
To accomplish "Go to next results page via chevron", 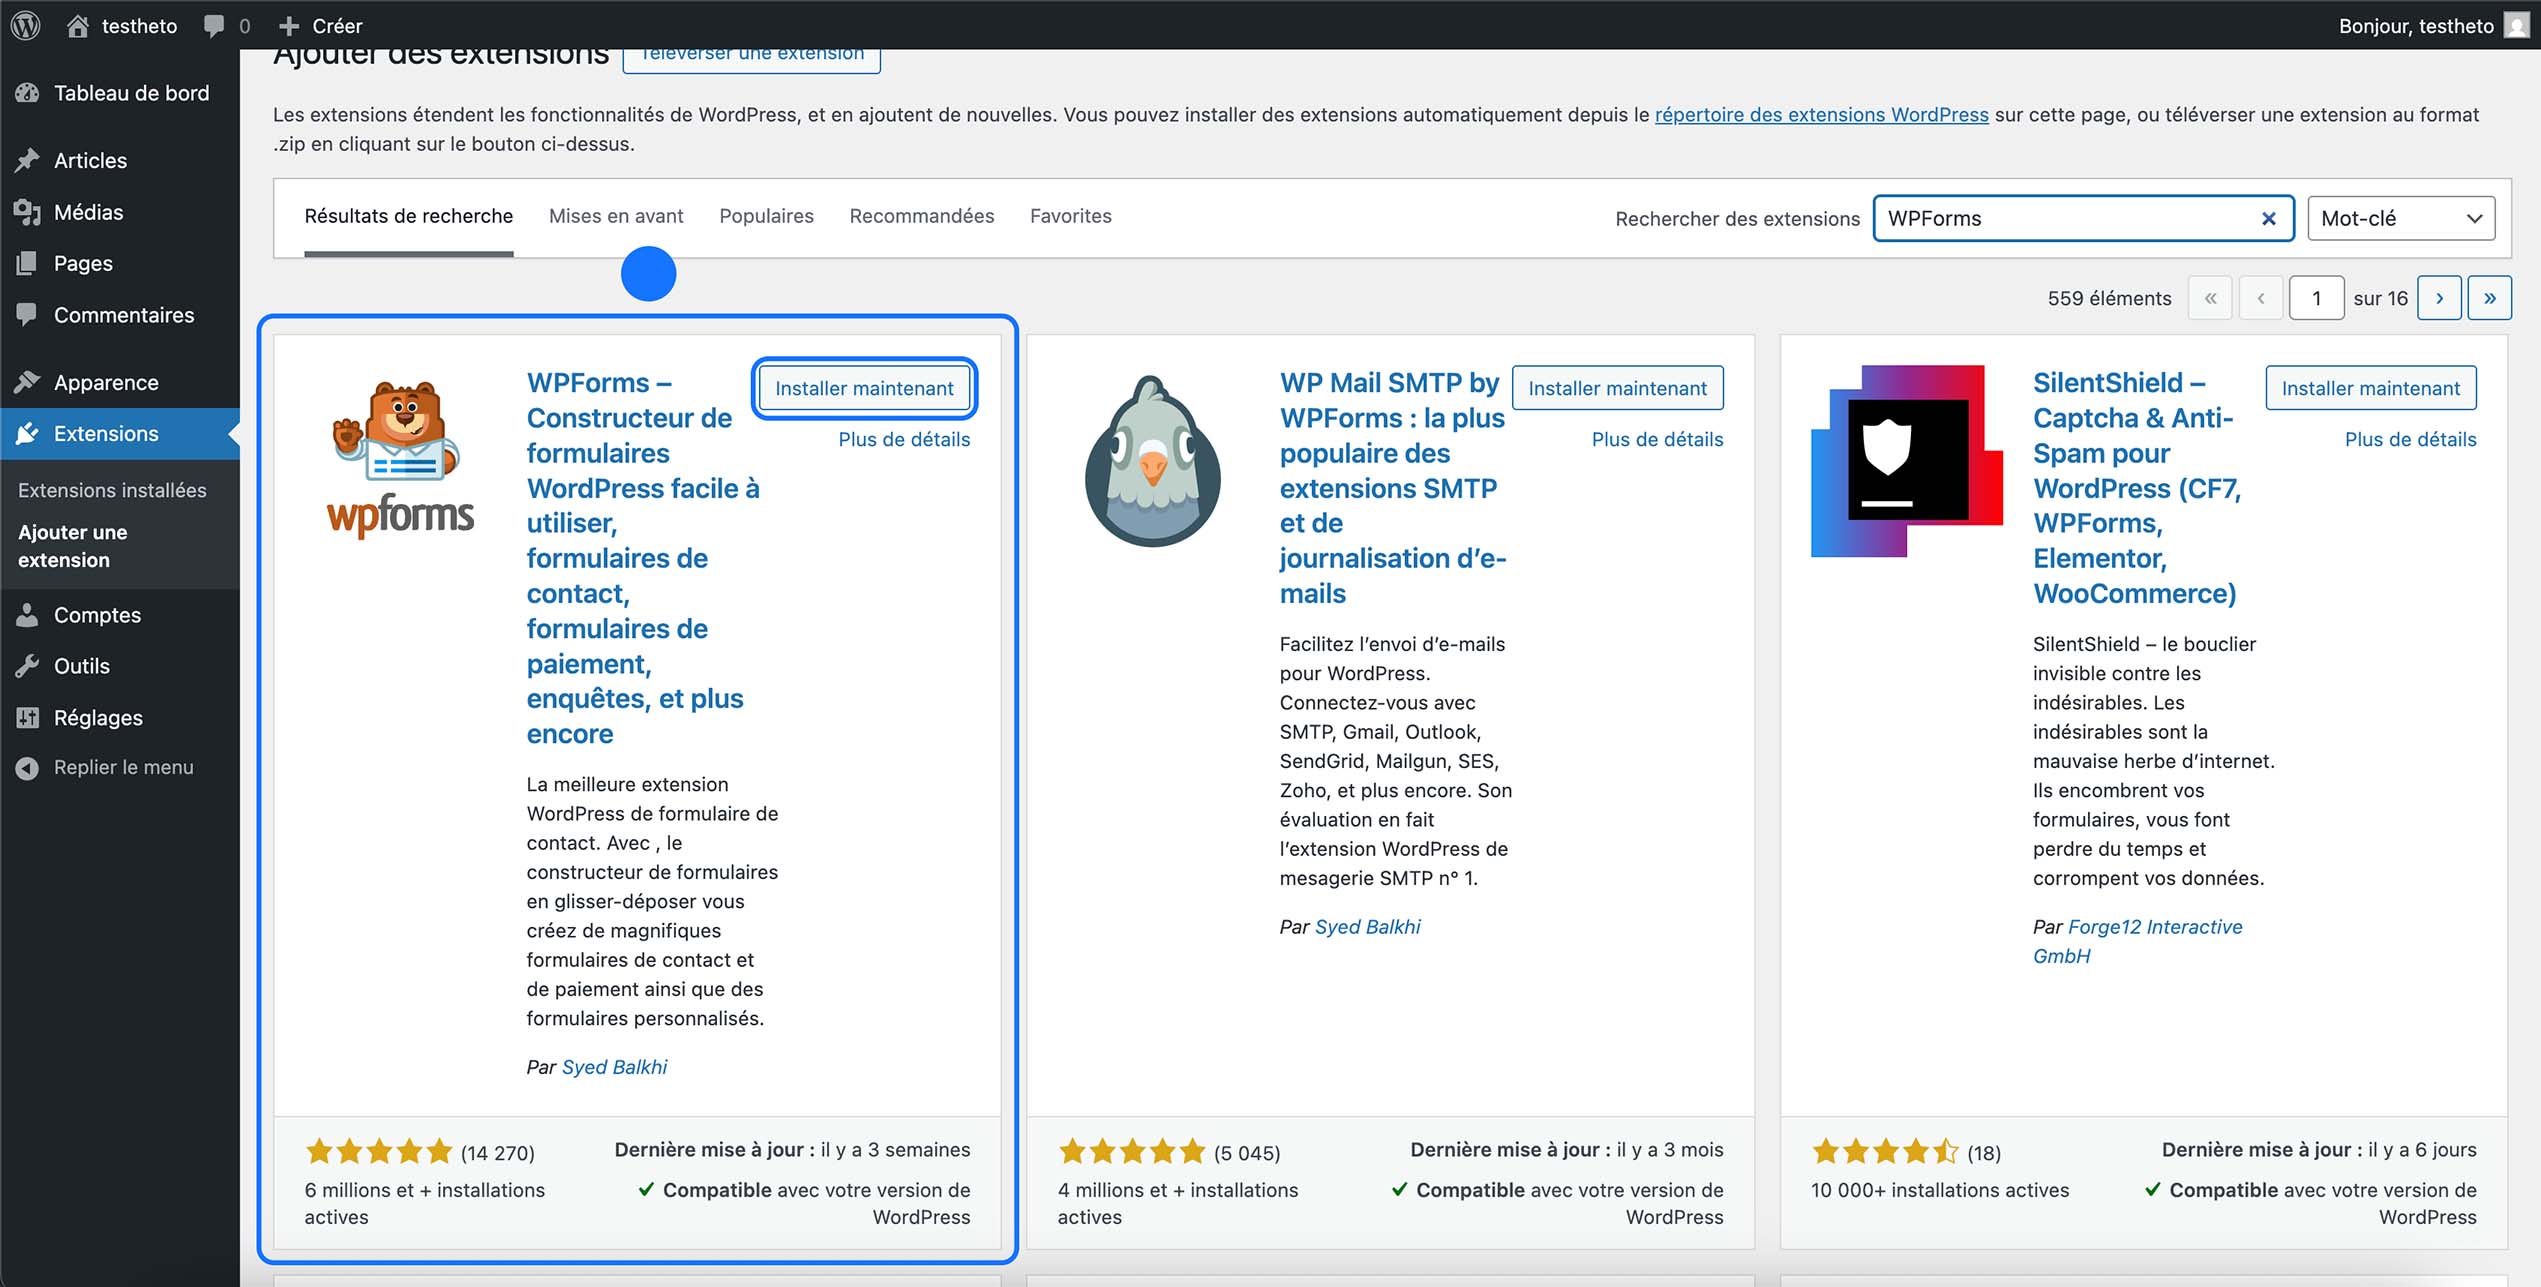I will [x=2440, y=297].
